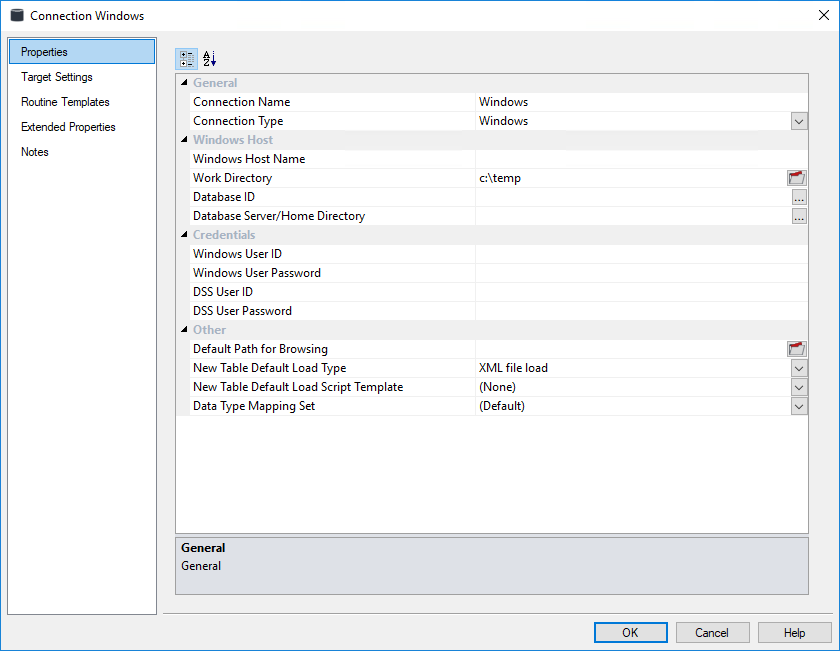Click the DSS User Password value field

641,311
